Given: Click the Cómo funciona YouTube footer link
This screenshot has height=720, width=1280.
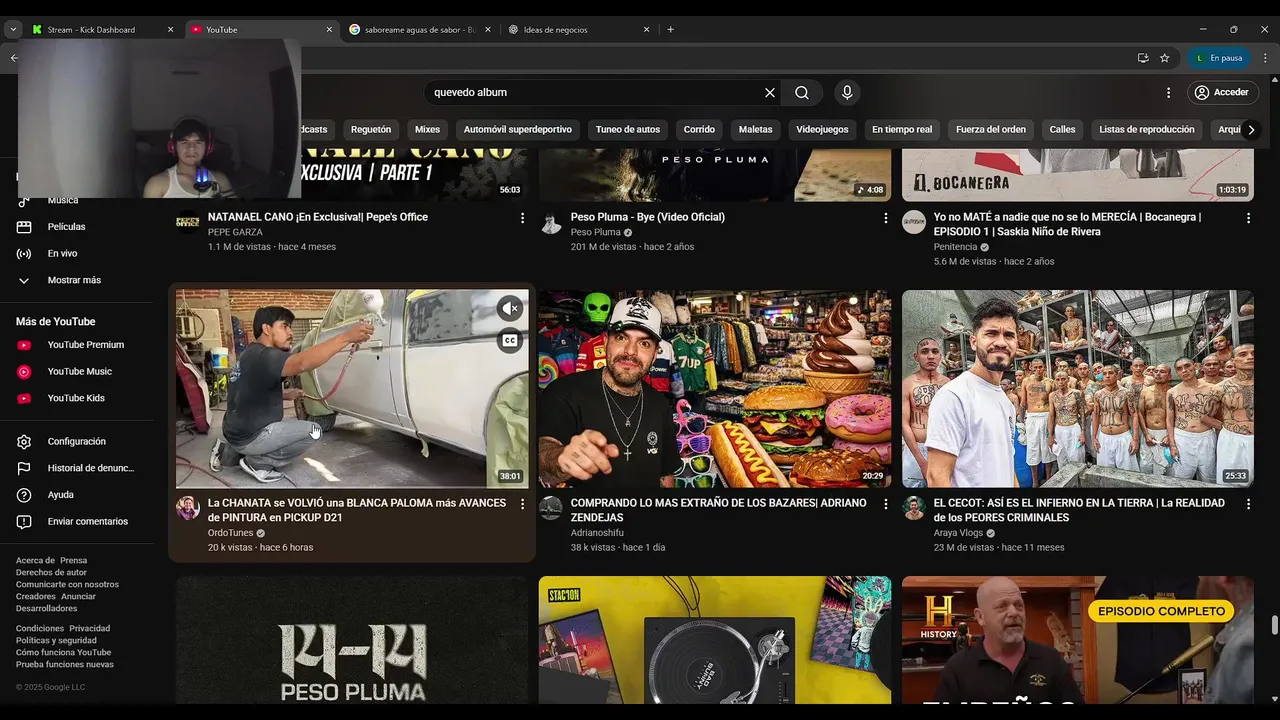Looking at the screenshot, I should 63,652.
